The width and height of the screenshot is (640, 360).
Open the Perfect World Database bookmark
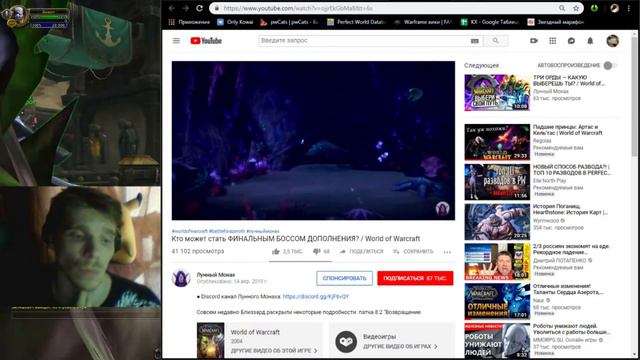point(356,22)
